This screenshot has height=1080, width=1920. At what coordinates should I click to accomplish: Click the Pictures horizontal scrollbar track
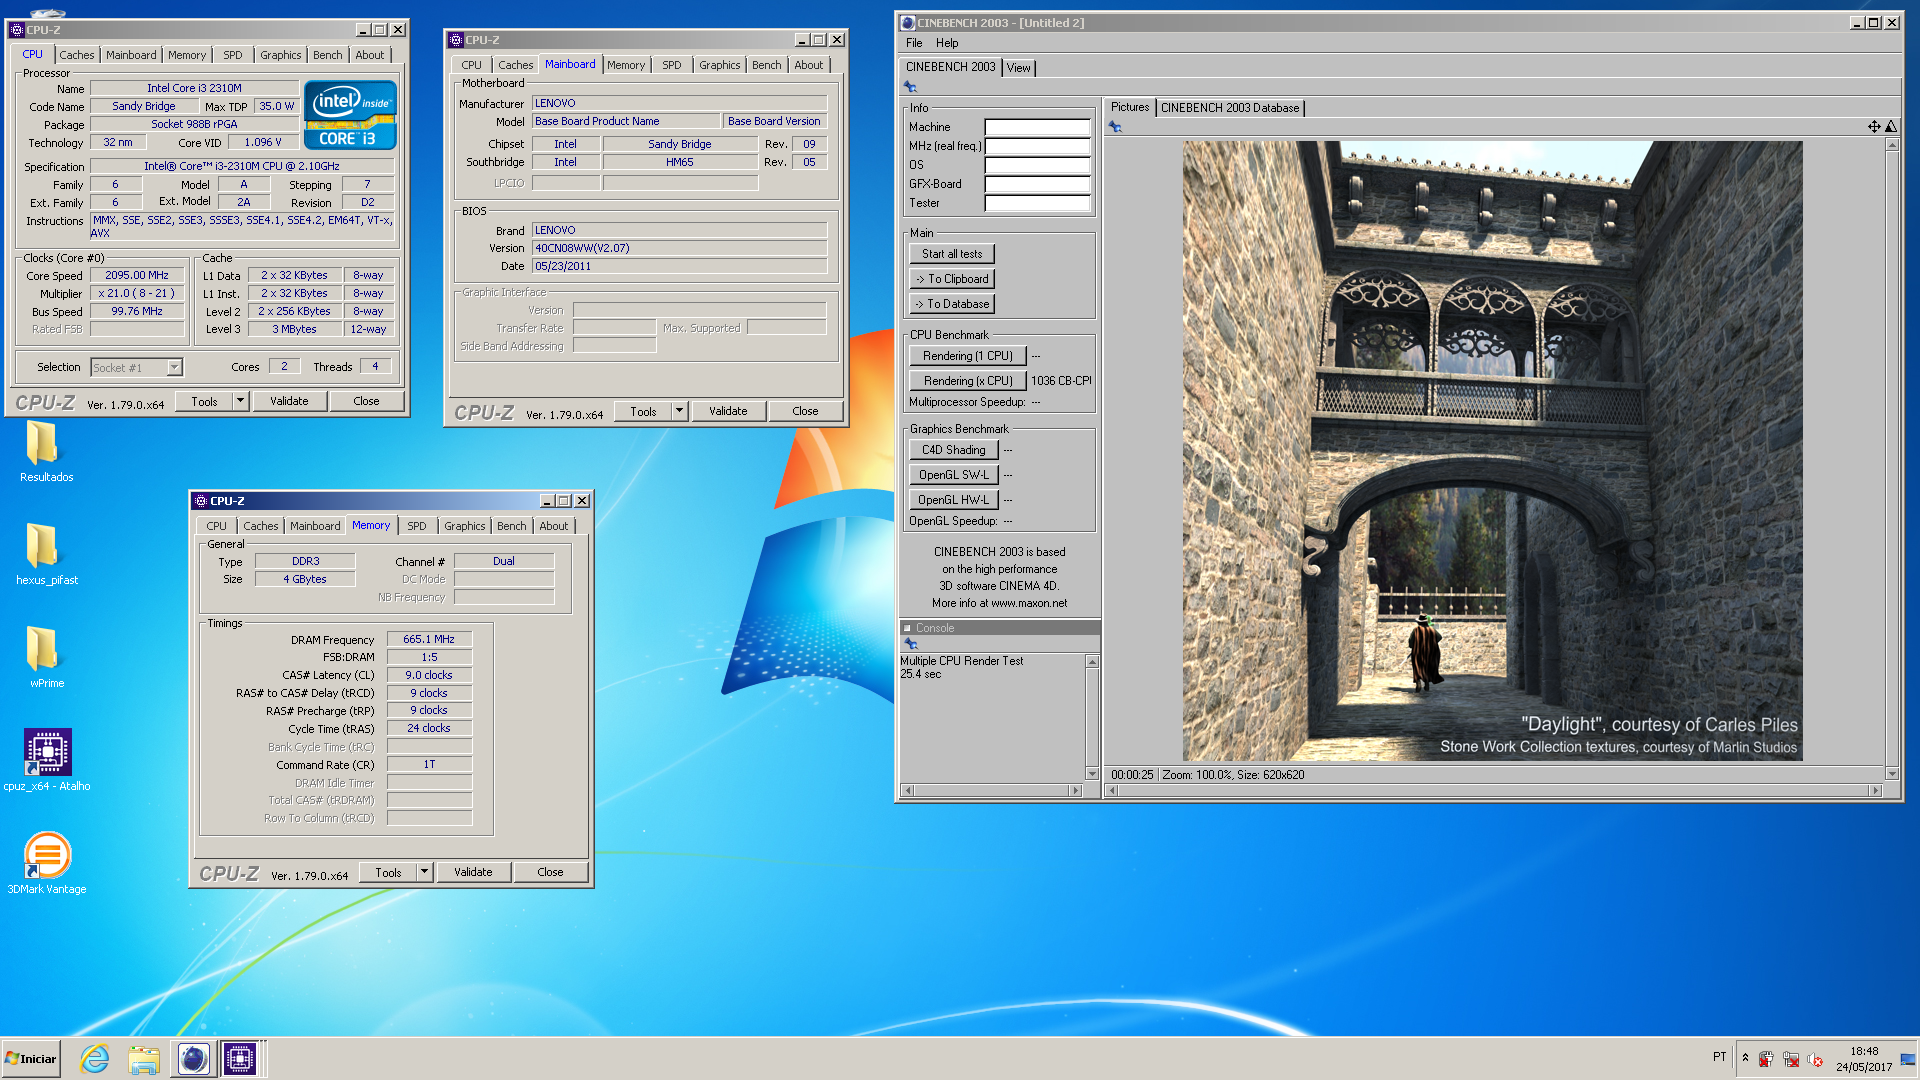tap(1493, 791)
